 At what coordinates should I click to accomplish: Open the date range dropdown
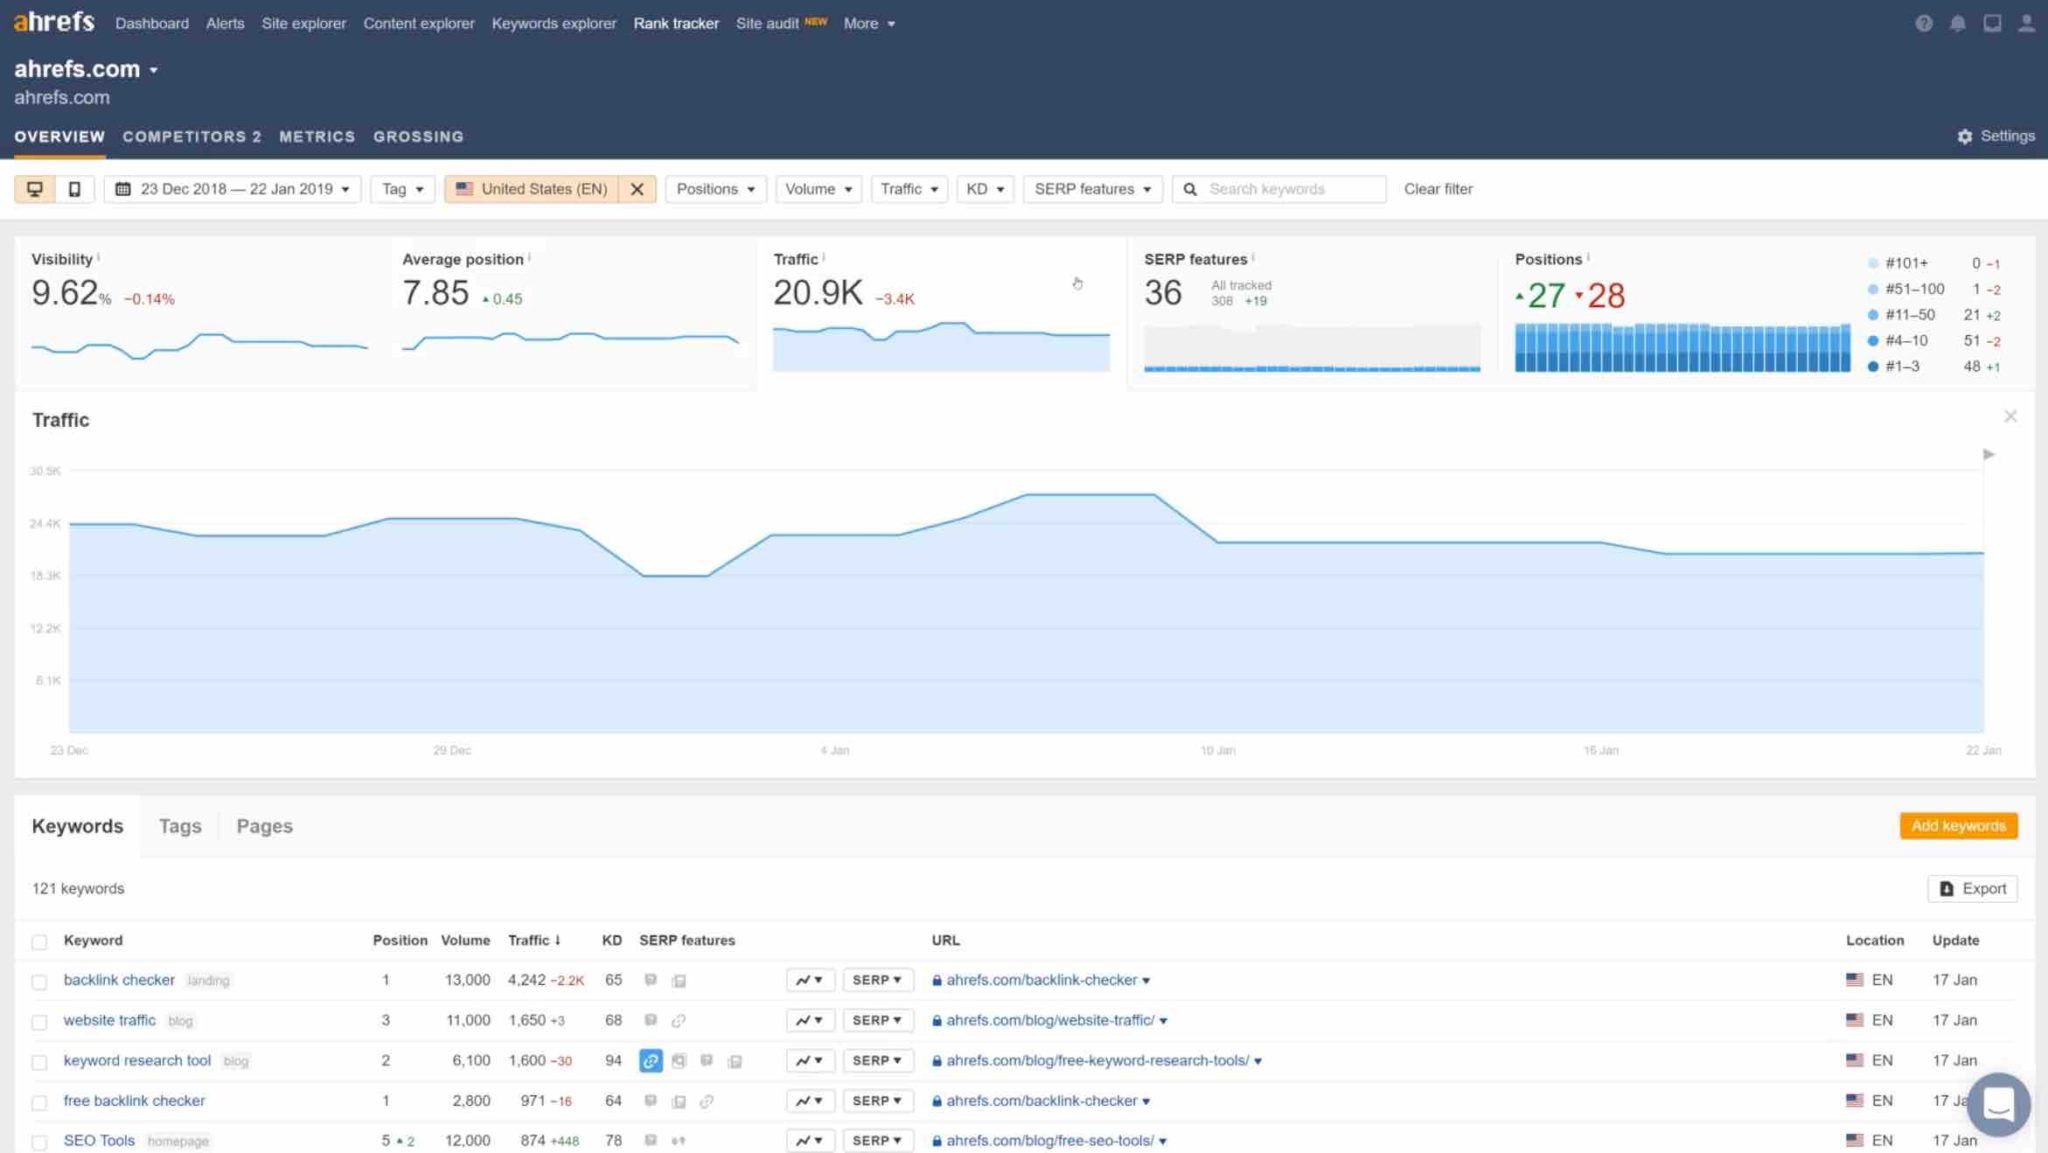coord(232,189)
